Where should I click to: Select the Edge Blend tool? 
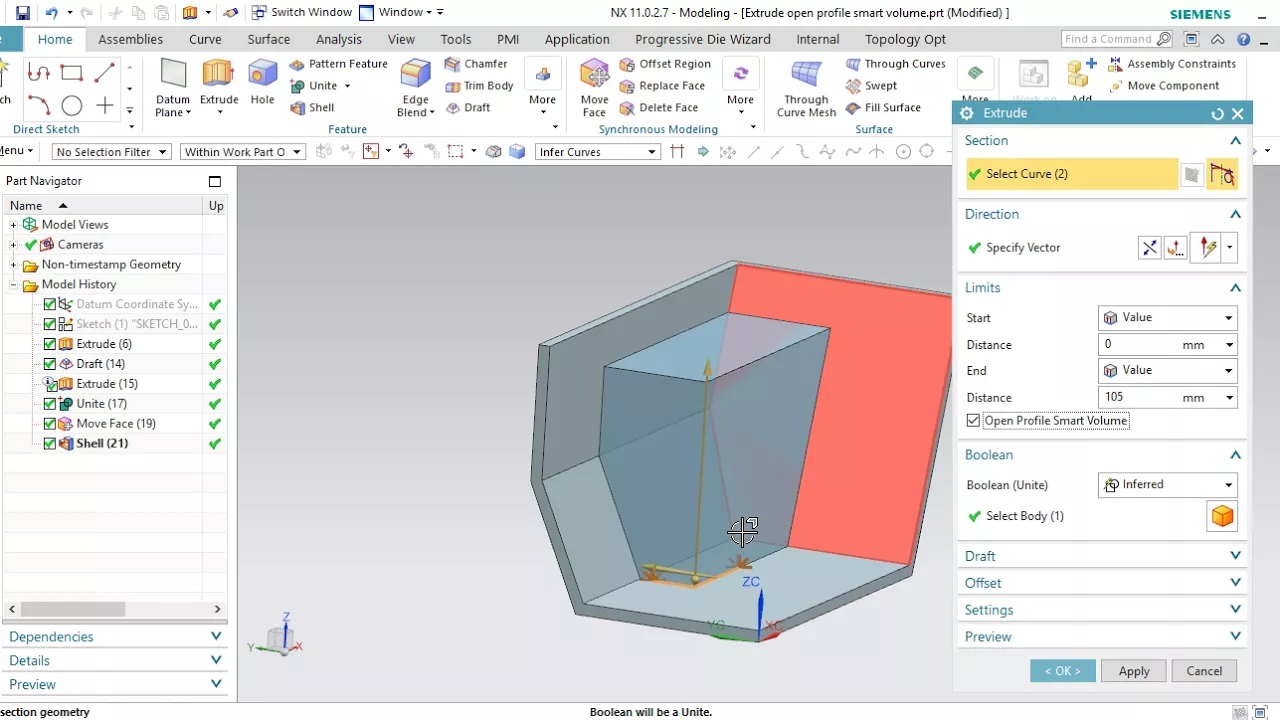click(x=416, y=88)
